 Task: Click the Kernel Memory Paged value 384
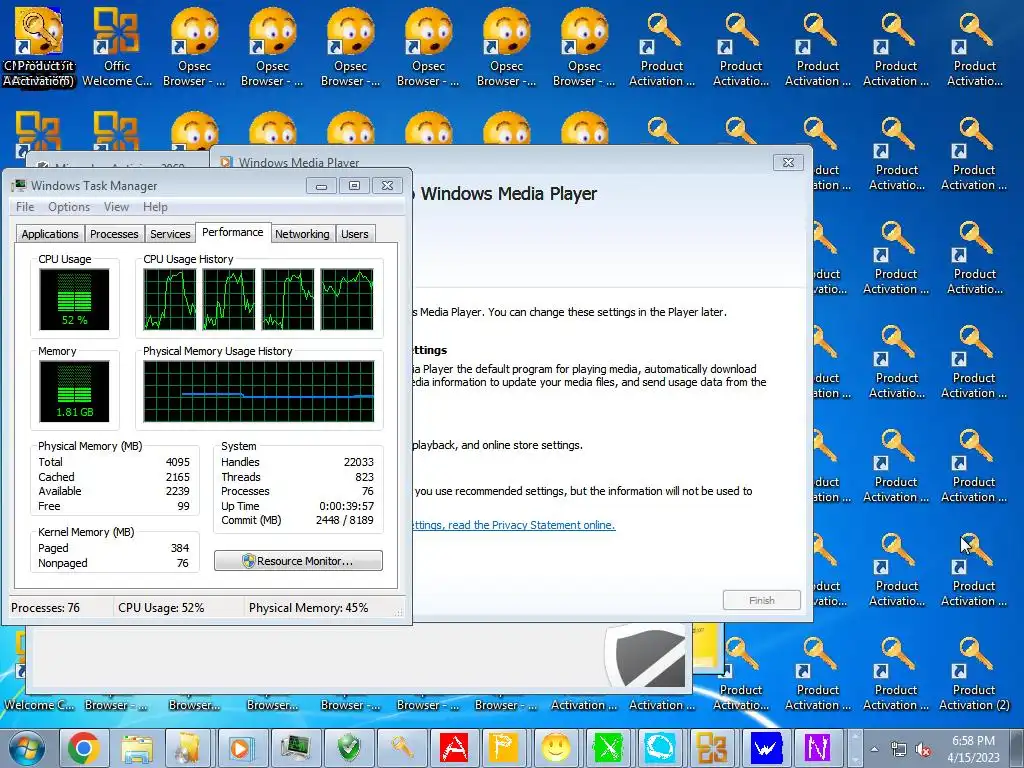(x=180, y=548)
